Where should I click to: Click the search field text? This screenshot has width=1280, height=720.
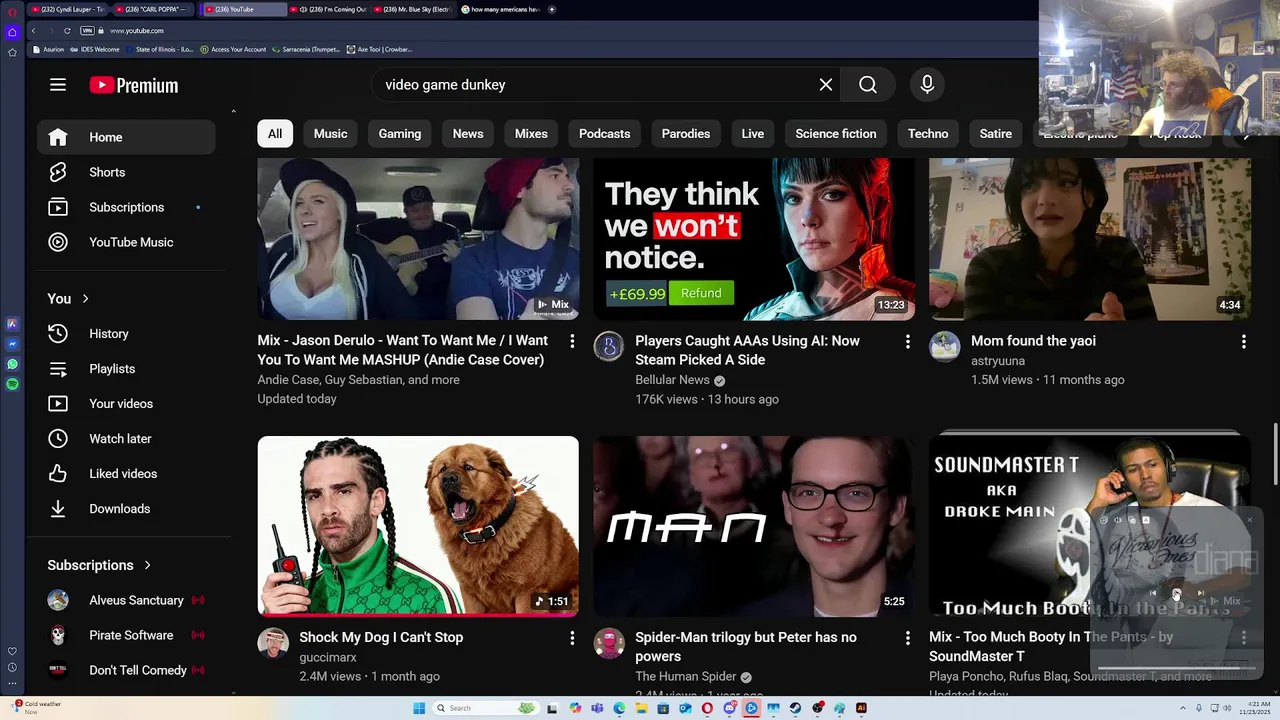point(445,85)
